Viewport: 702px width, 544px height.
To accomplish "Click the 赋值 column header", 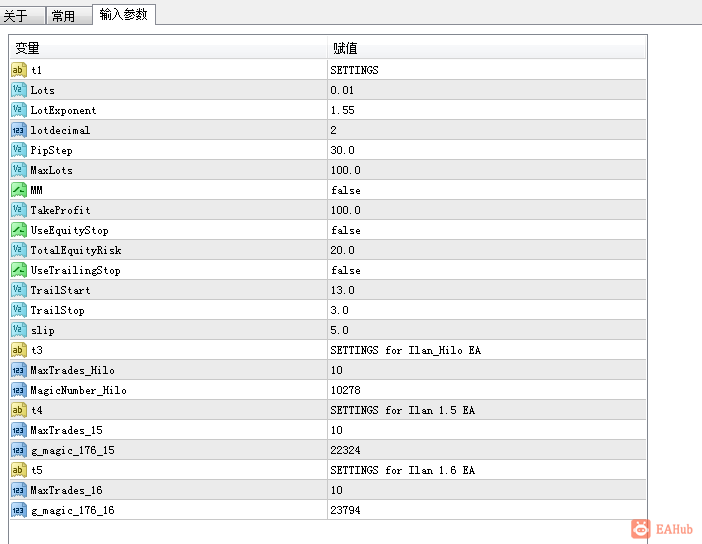I will [x=487, y=47].
